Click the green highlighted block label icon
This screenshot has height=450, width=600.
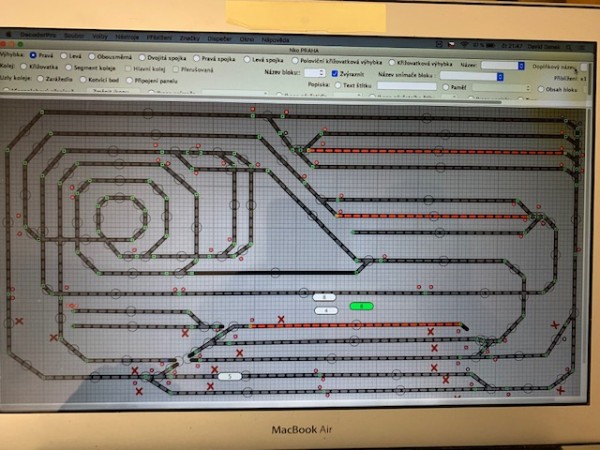pos(361,306)
